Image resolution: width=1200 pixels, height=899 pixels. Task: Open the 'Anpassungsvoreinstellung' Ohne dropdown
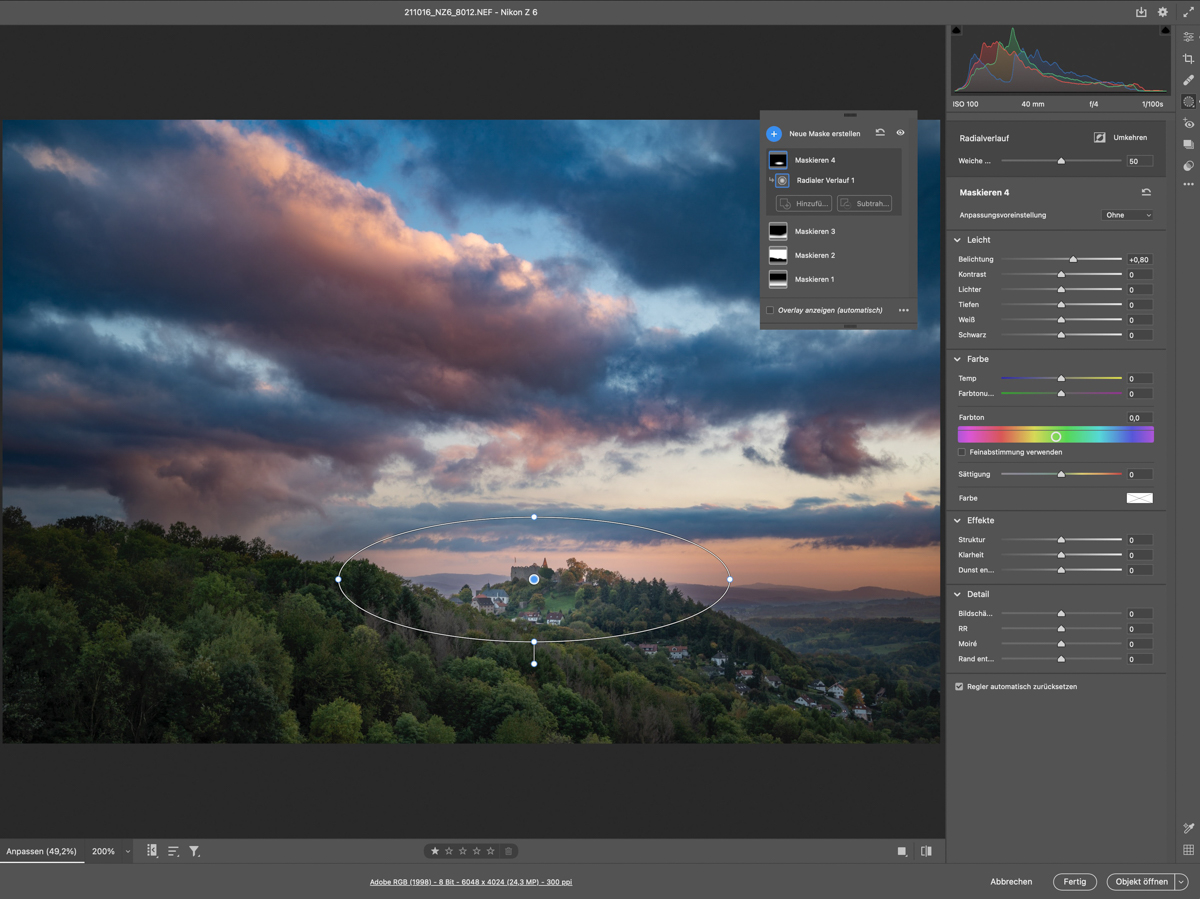[x=1127, y=215]
